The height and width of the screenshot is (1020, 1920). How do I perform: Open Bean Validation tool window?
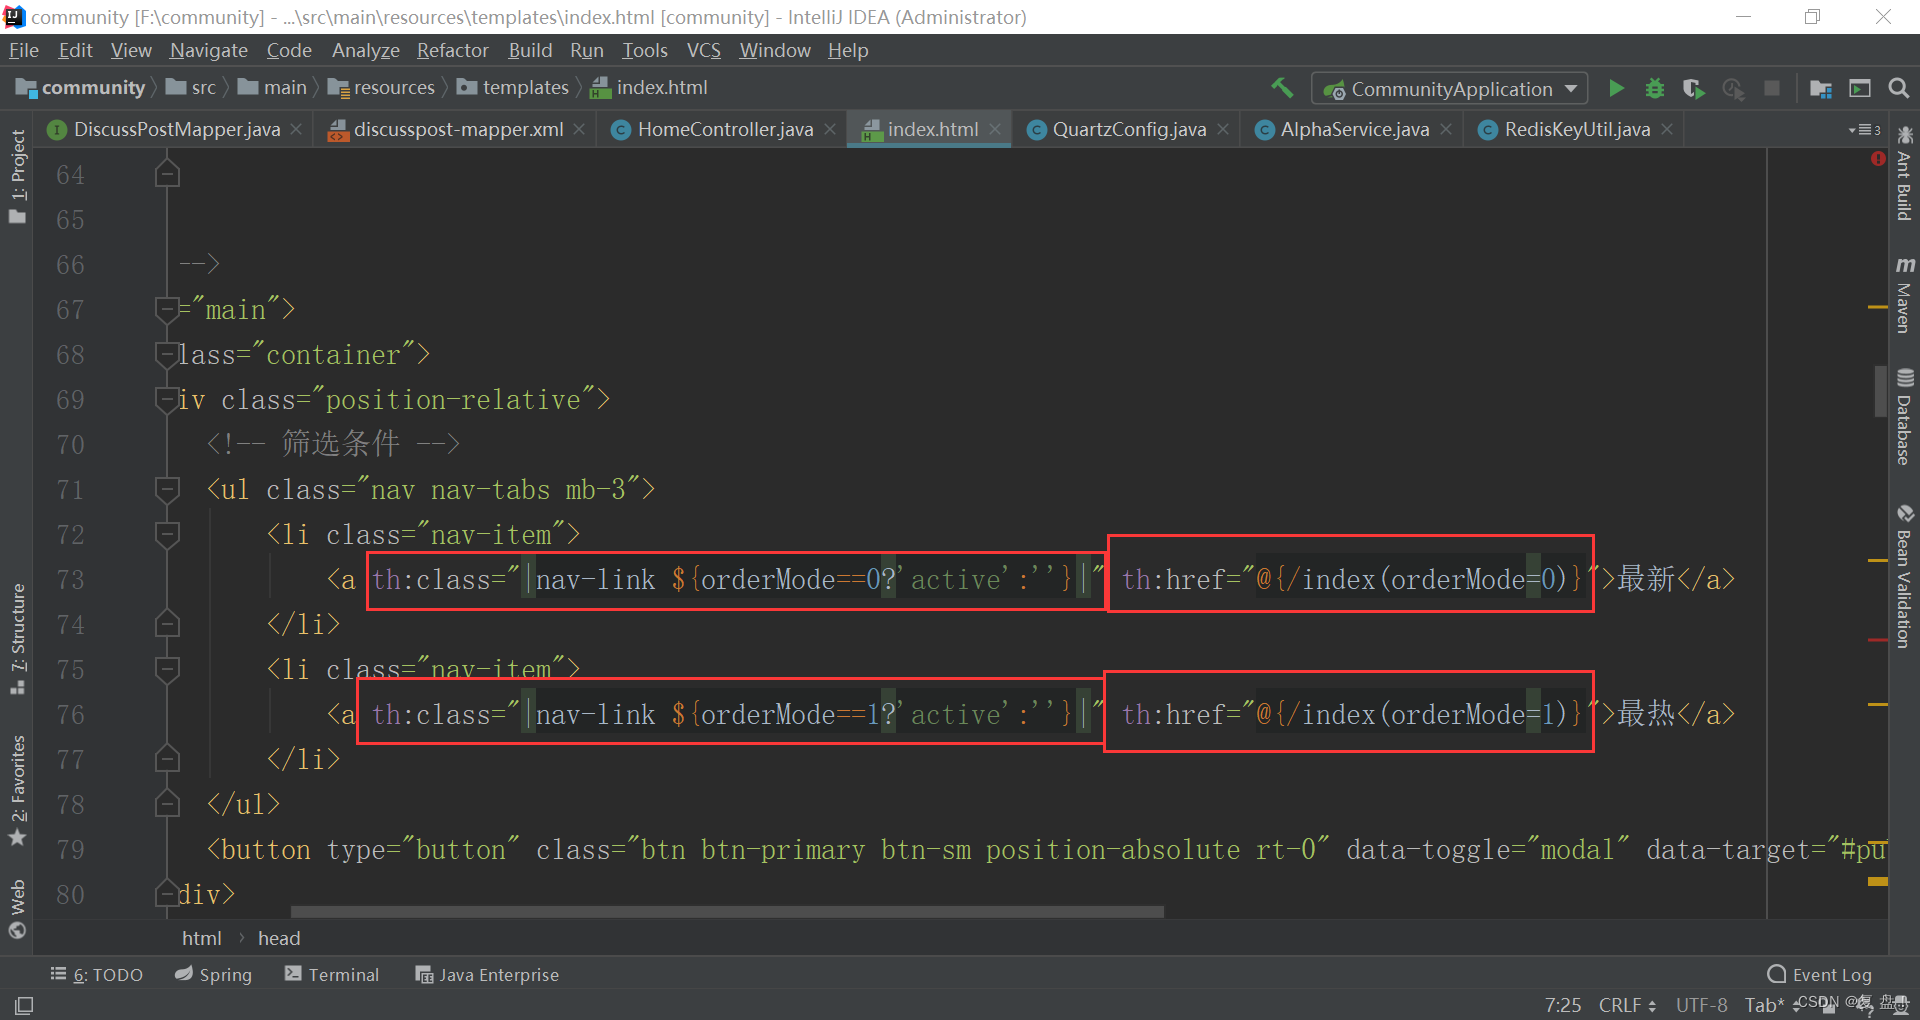pos(1904,577)
